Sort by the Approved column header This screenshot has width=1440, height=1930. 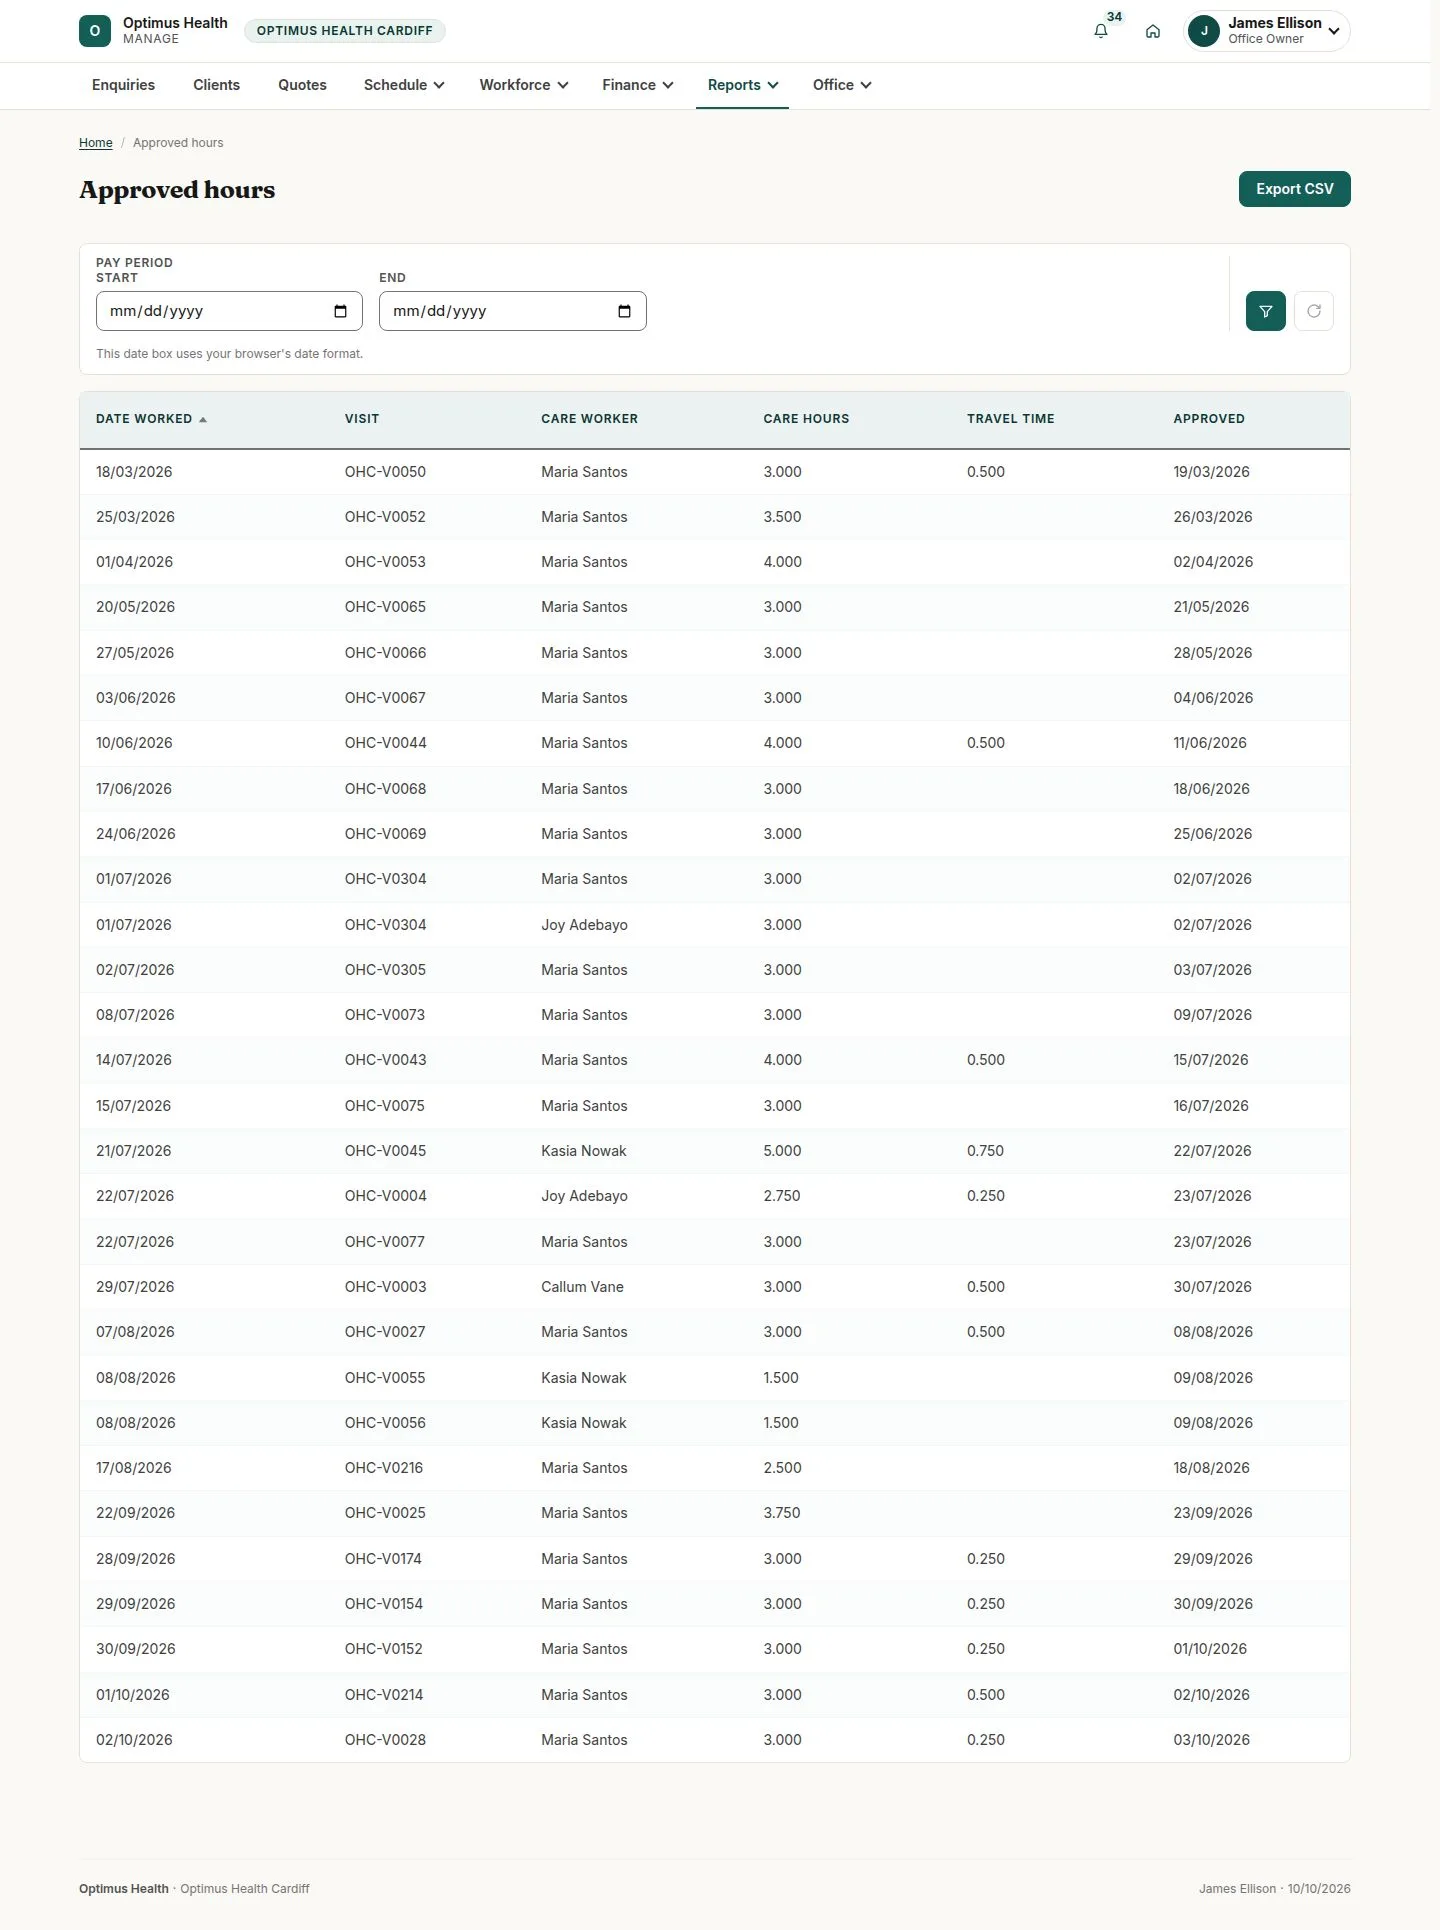click(x=1209, y=419)
